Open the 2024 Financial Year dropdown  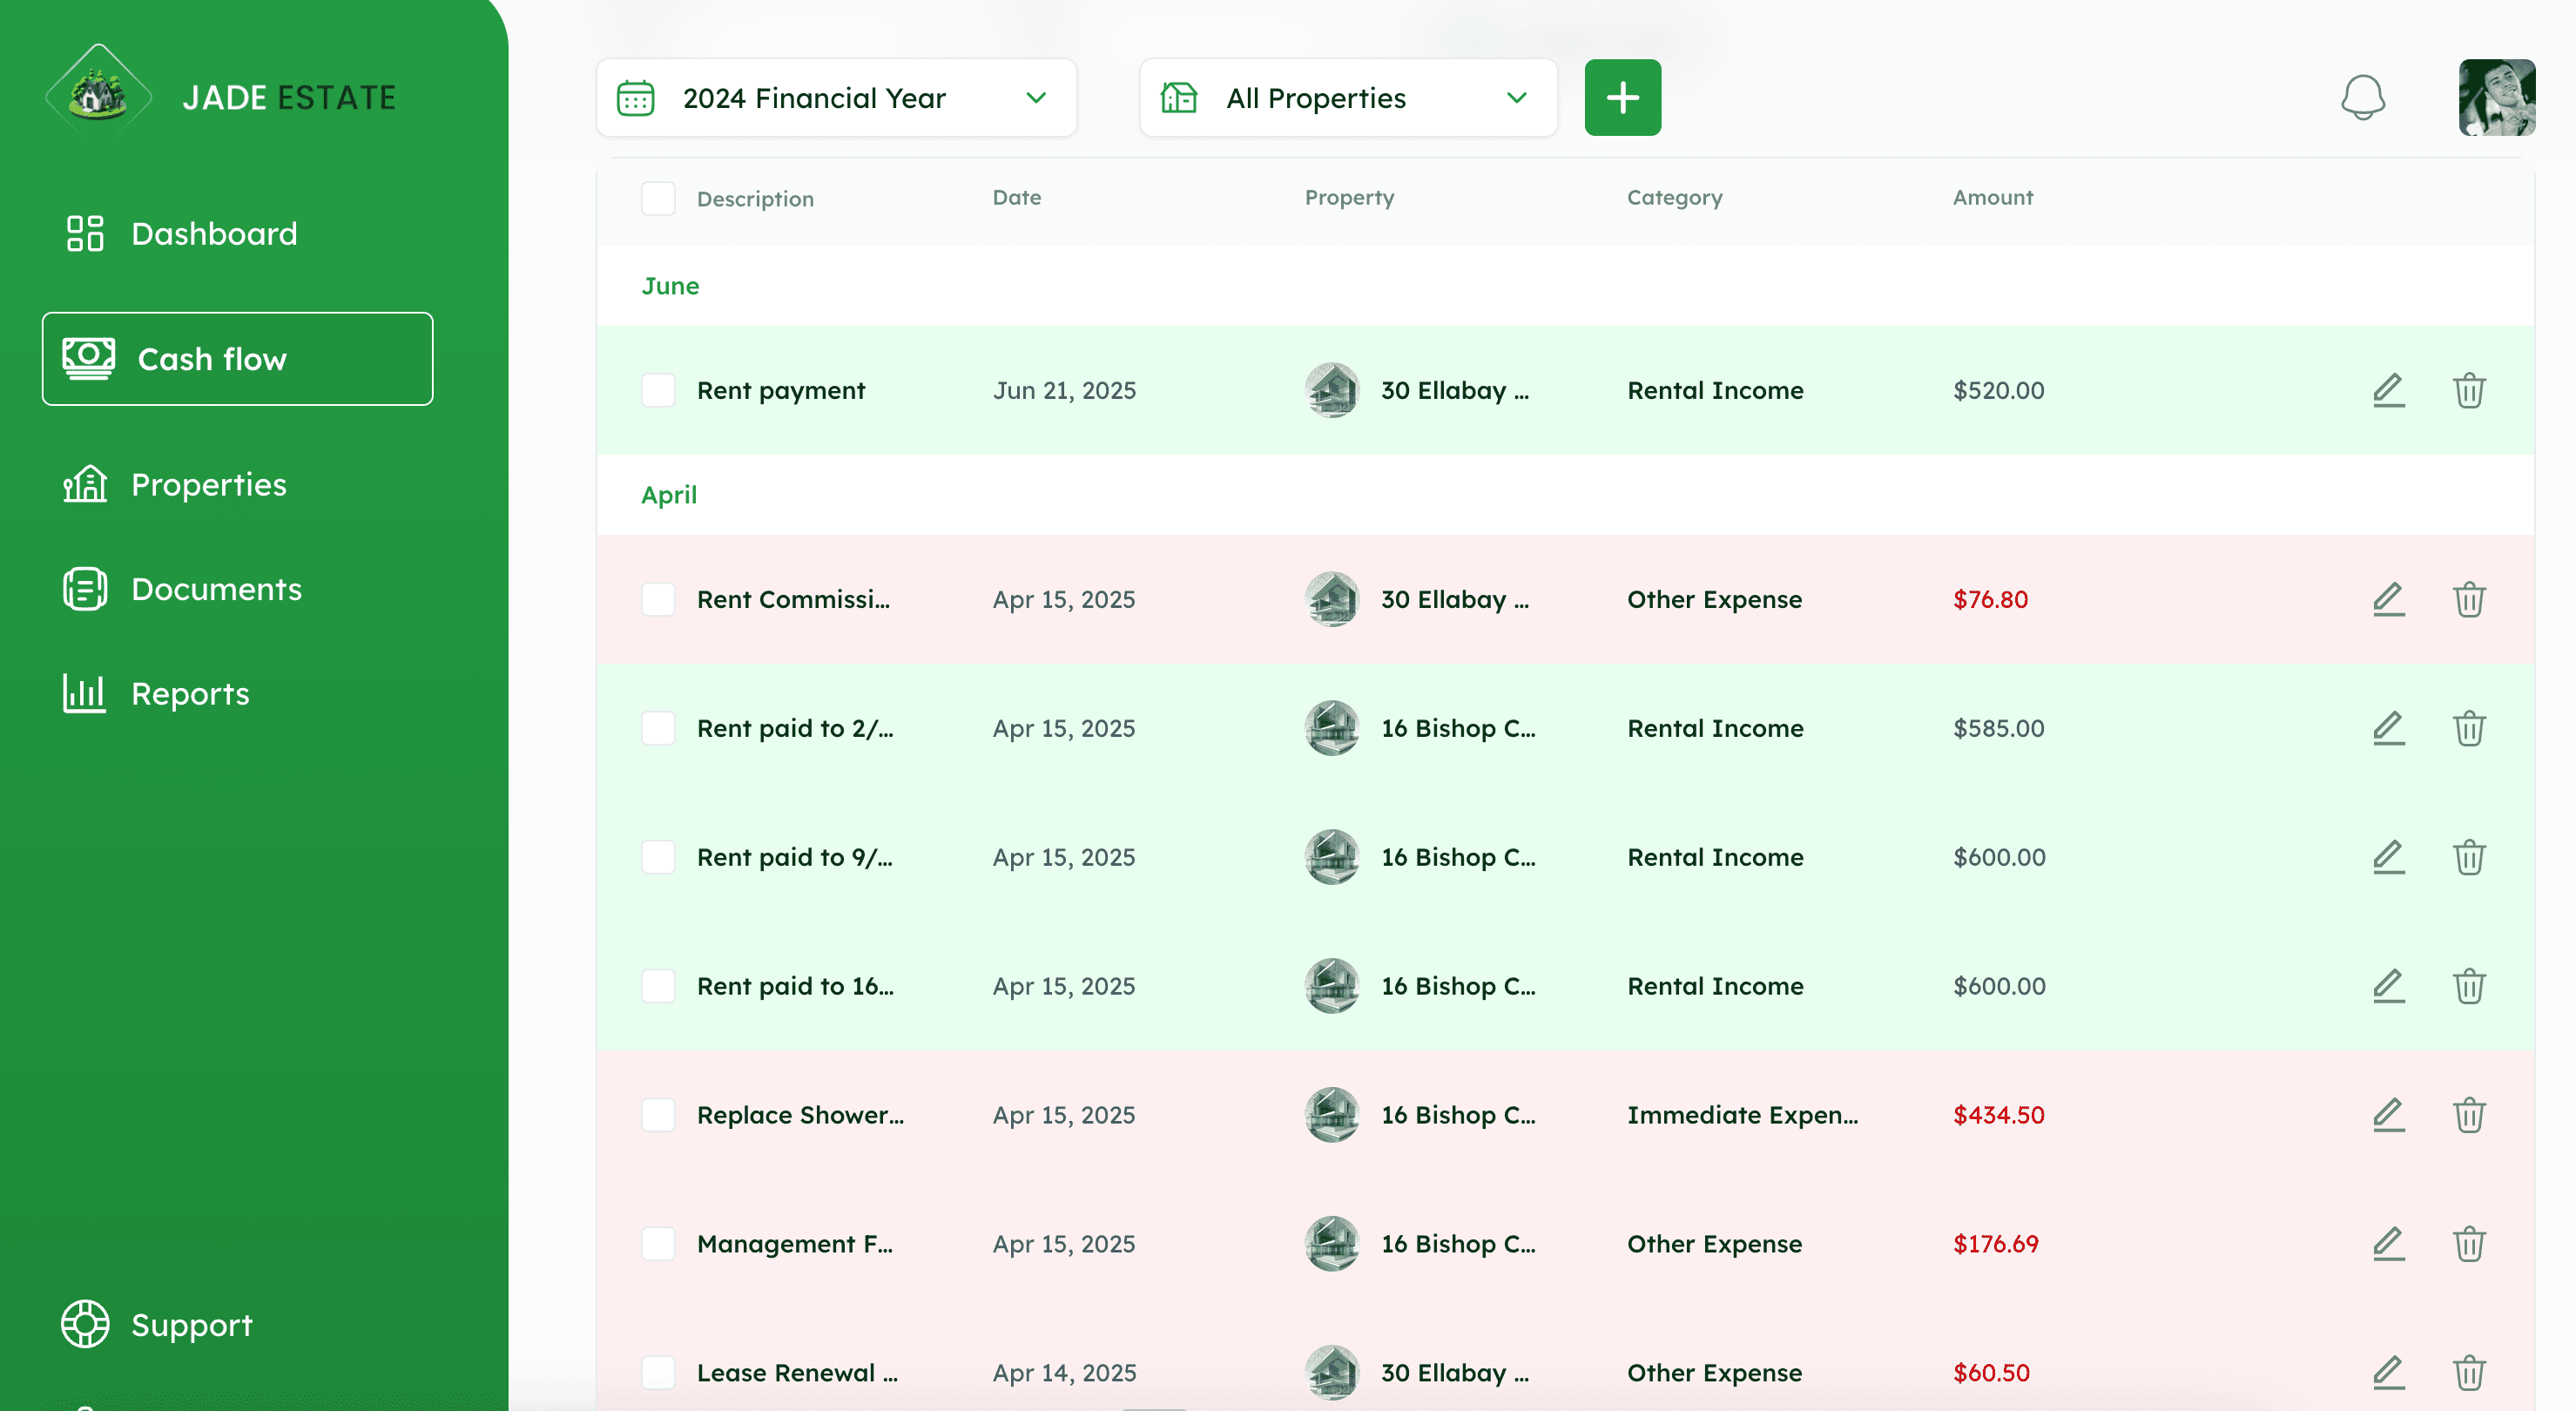point(836,98)
